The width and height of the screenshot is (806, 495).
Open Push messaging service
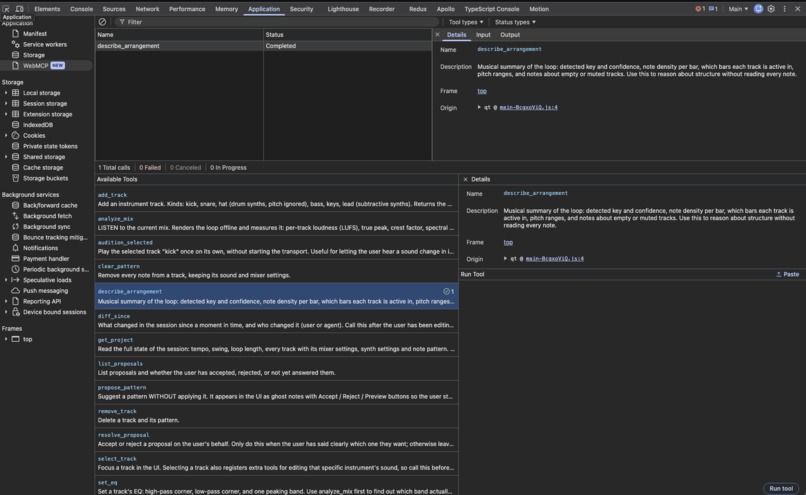[x=45, y=291]
